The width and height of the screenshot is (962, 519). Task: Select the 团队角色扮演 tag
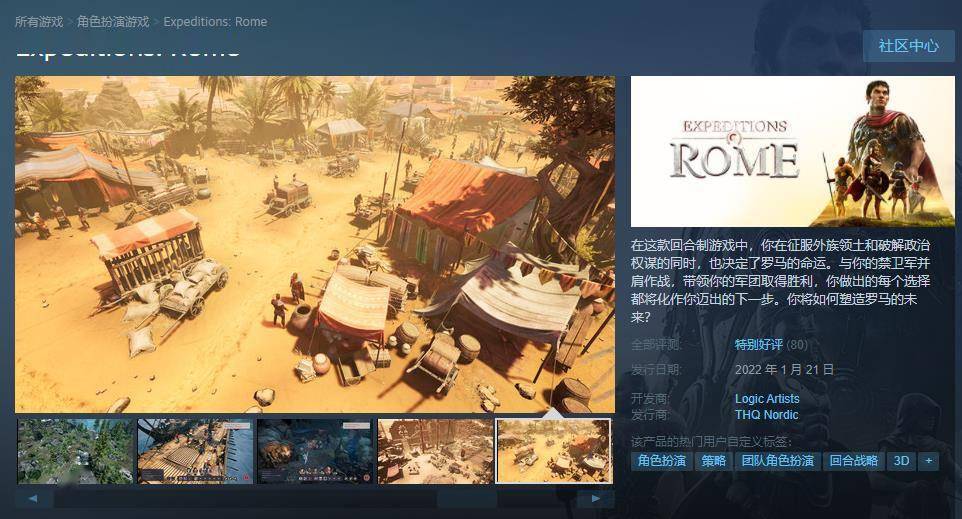777,461
